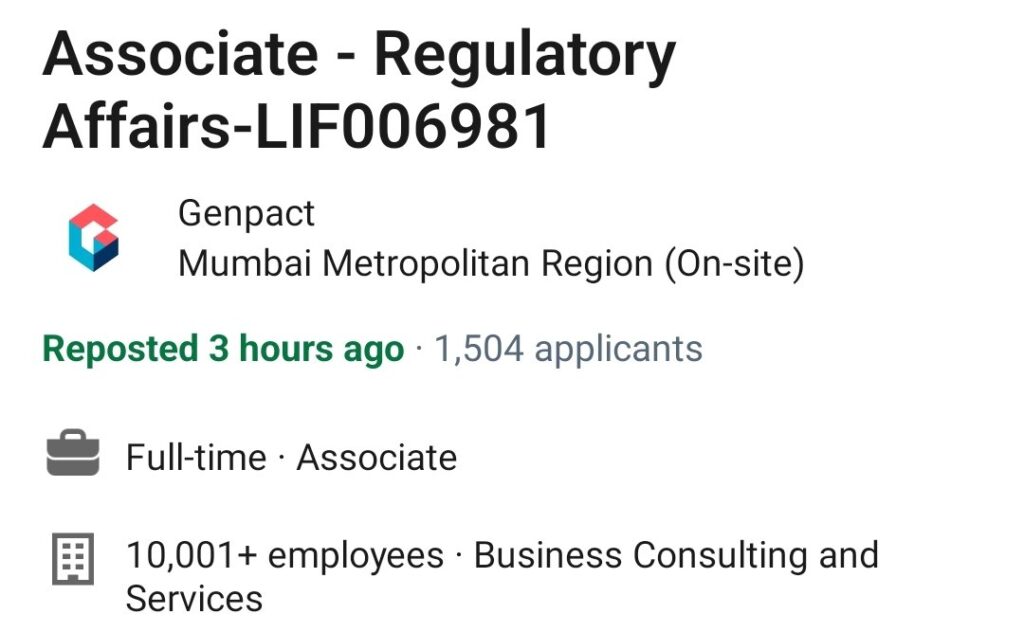The image size is (1024, 632).
Task: Click the '(On-site)' workplace label
Action: click(735, 264)
